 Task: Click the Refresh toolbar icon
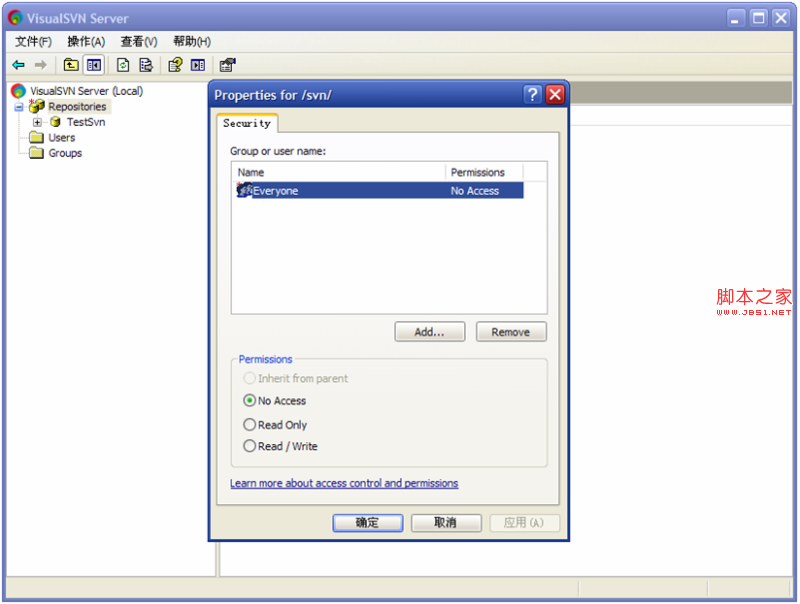(123, 65)
